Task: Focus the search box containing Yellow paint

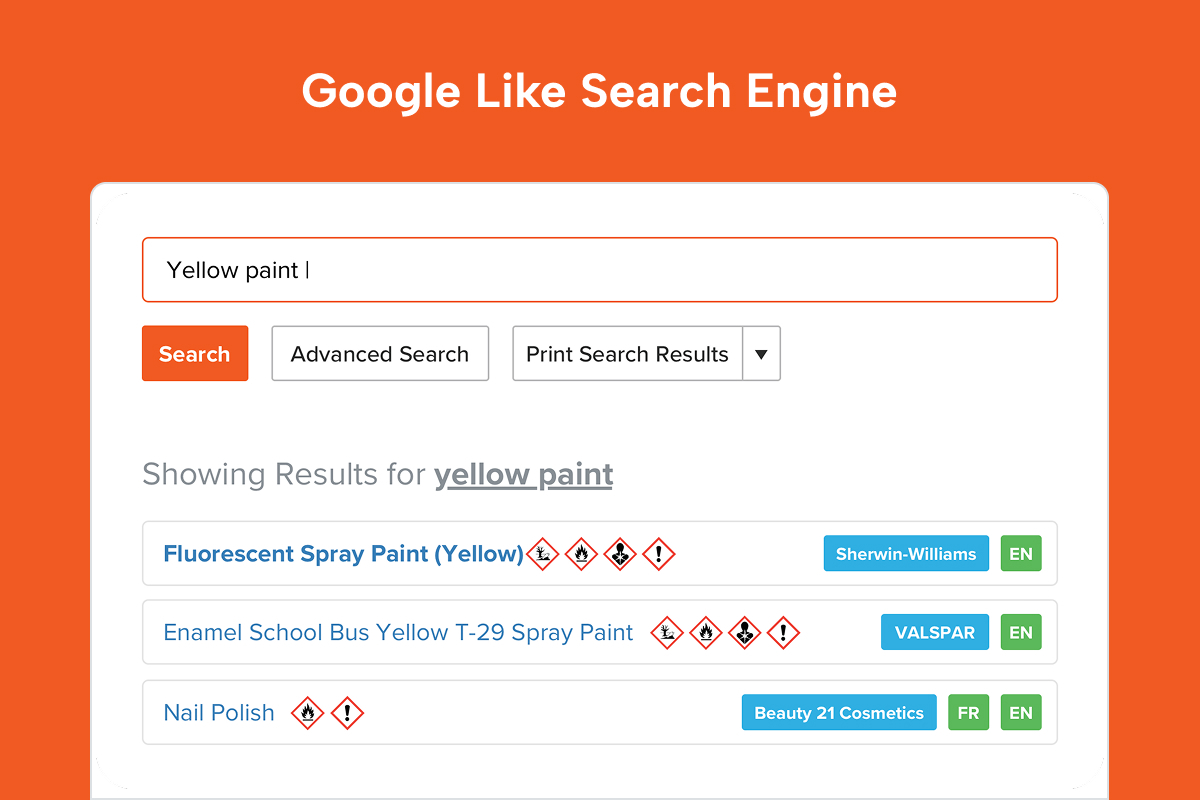Action: tap(600, 270)
